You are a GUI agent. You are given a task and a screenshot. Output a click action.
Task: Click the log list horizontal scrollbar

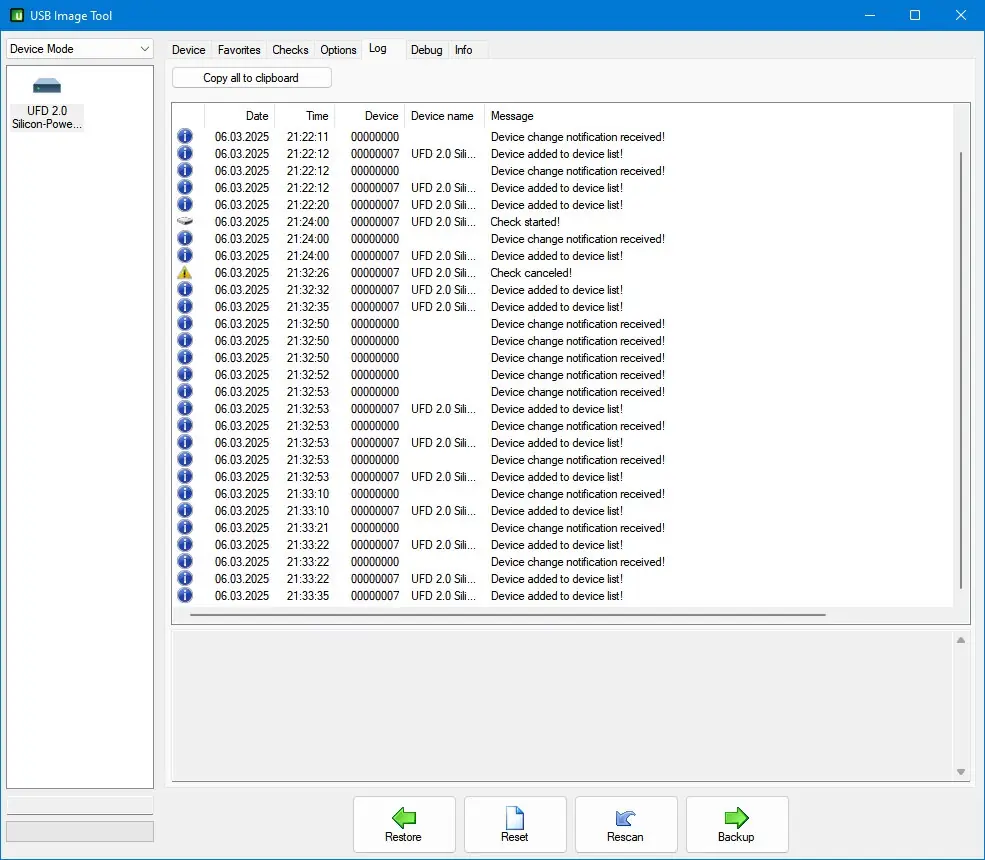point(508,614)
